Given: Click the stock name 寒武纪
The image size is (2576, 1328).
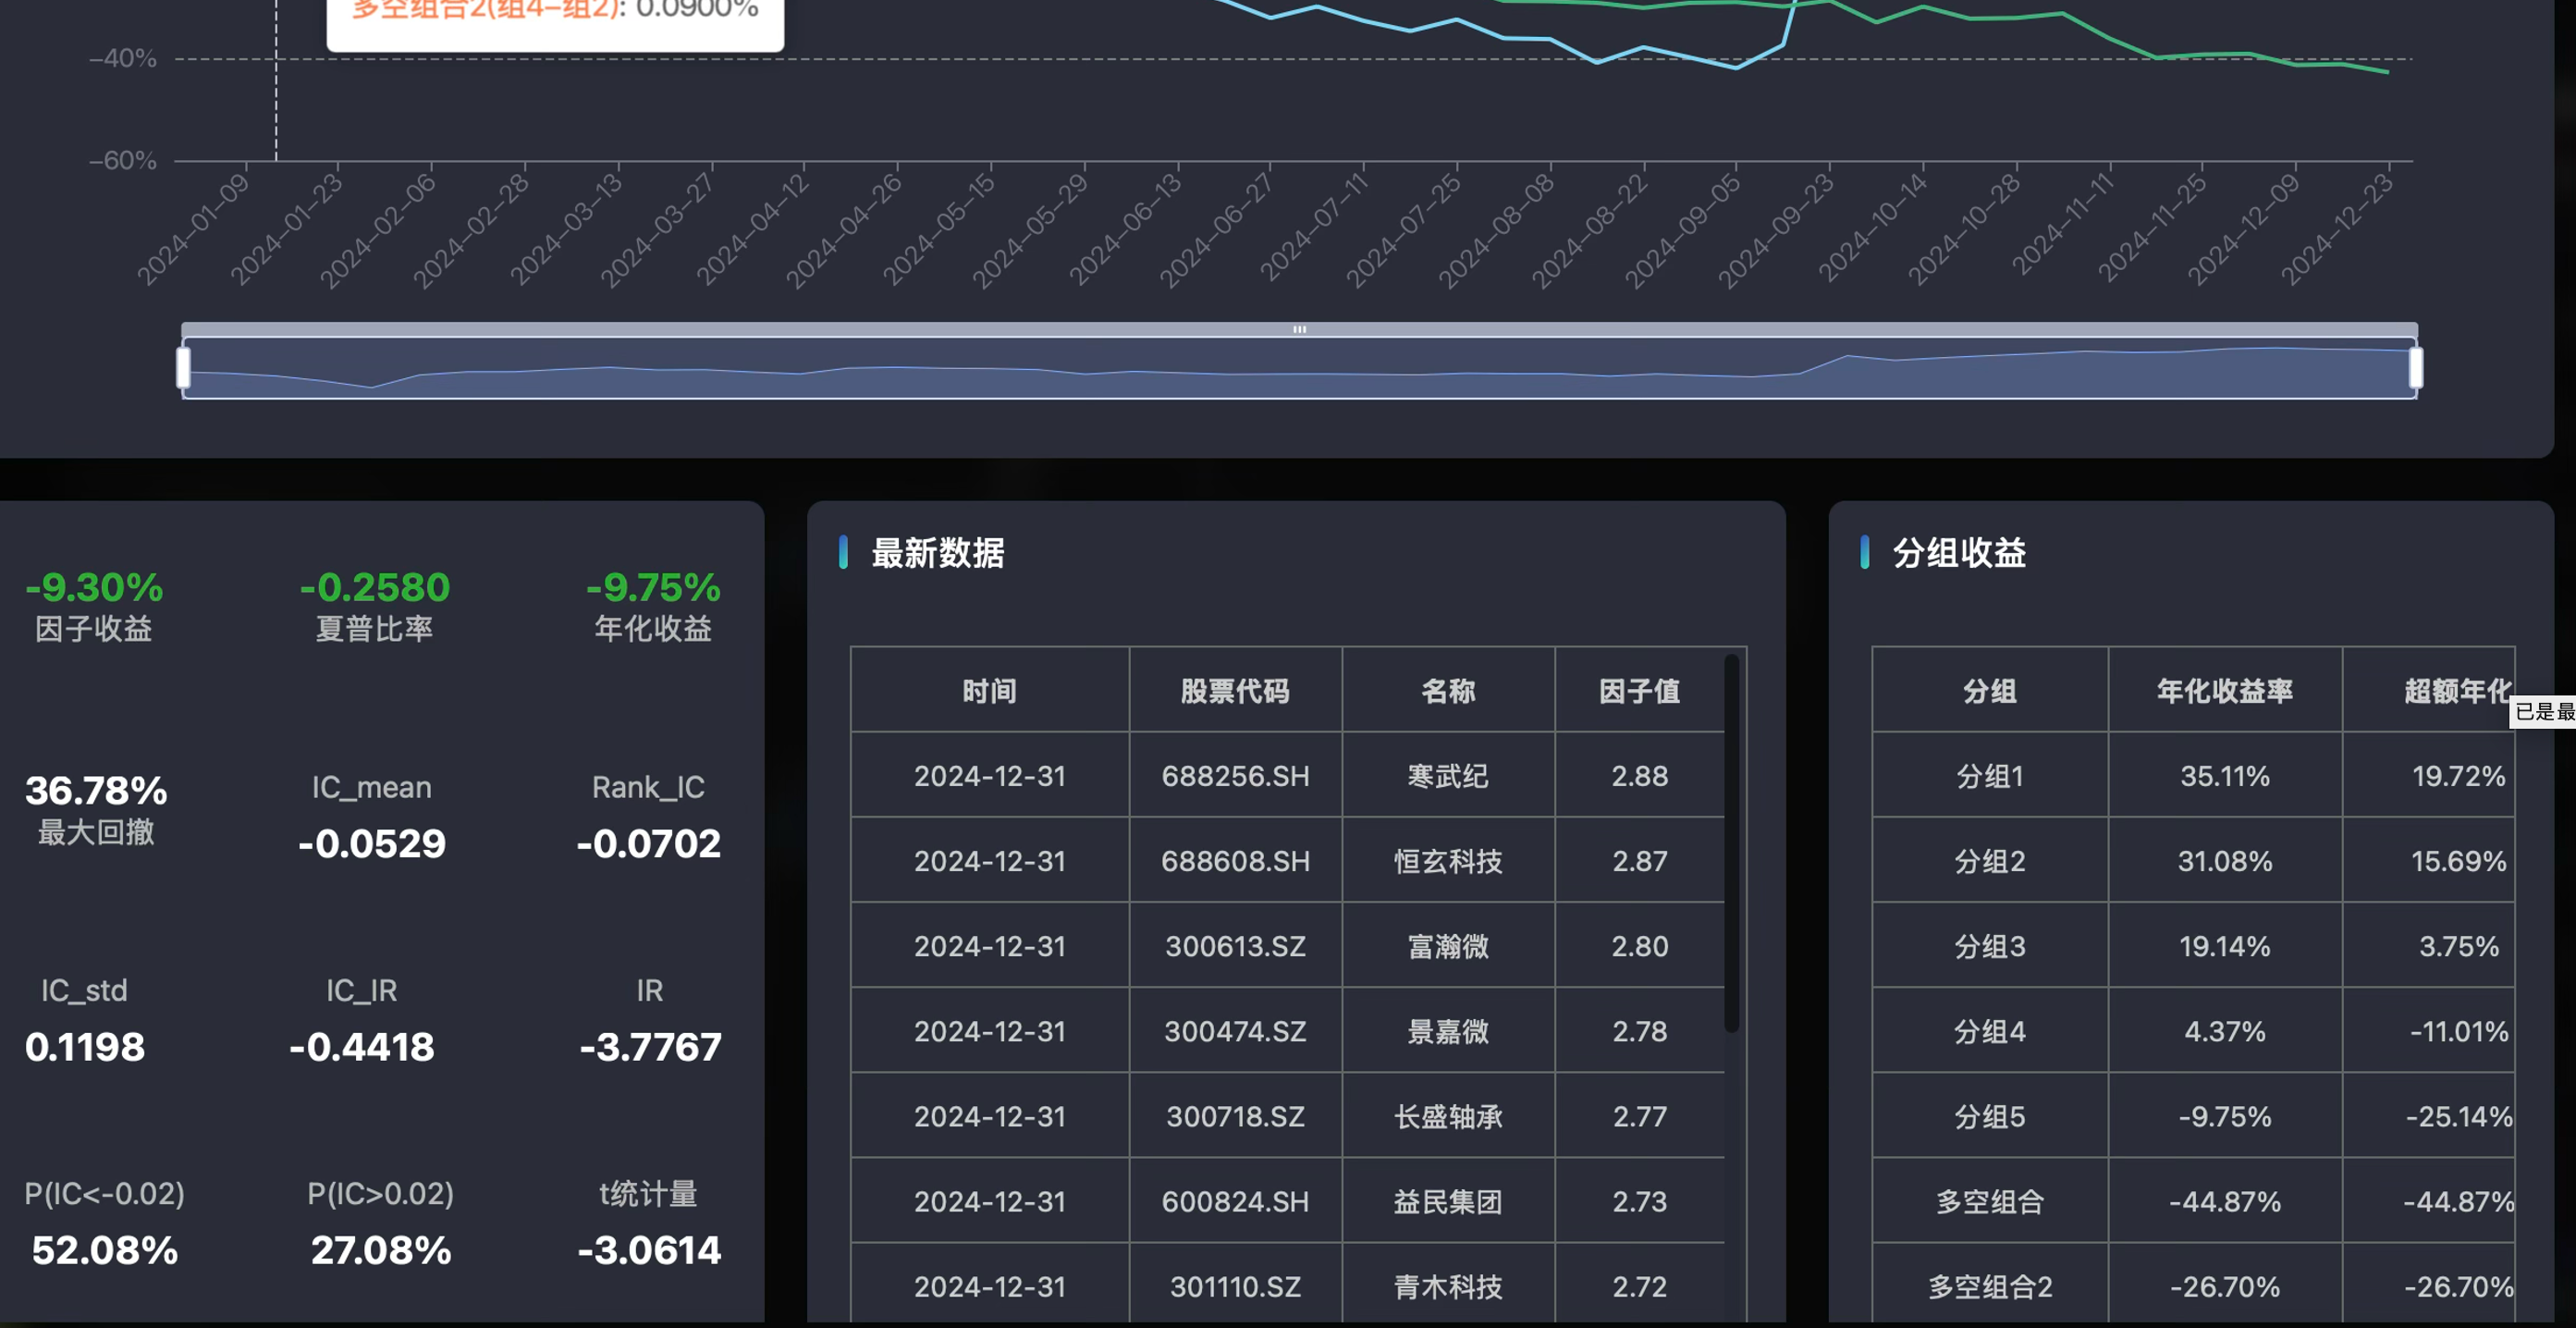Looking at the screenshot, I should pos(1448,776).
